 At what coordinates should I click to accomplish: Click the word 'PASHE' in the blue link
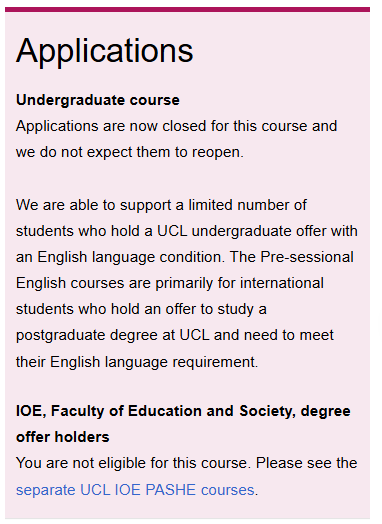tap(171, 490)
